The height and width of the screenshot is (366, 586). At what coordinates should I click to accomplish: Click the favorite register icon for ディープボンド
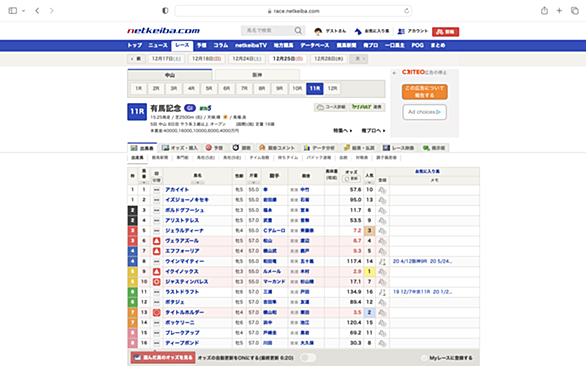(382, 343)
